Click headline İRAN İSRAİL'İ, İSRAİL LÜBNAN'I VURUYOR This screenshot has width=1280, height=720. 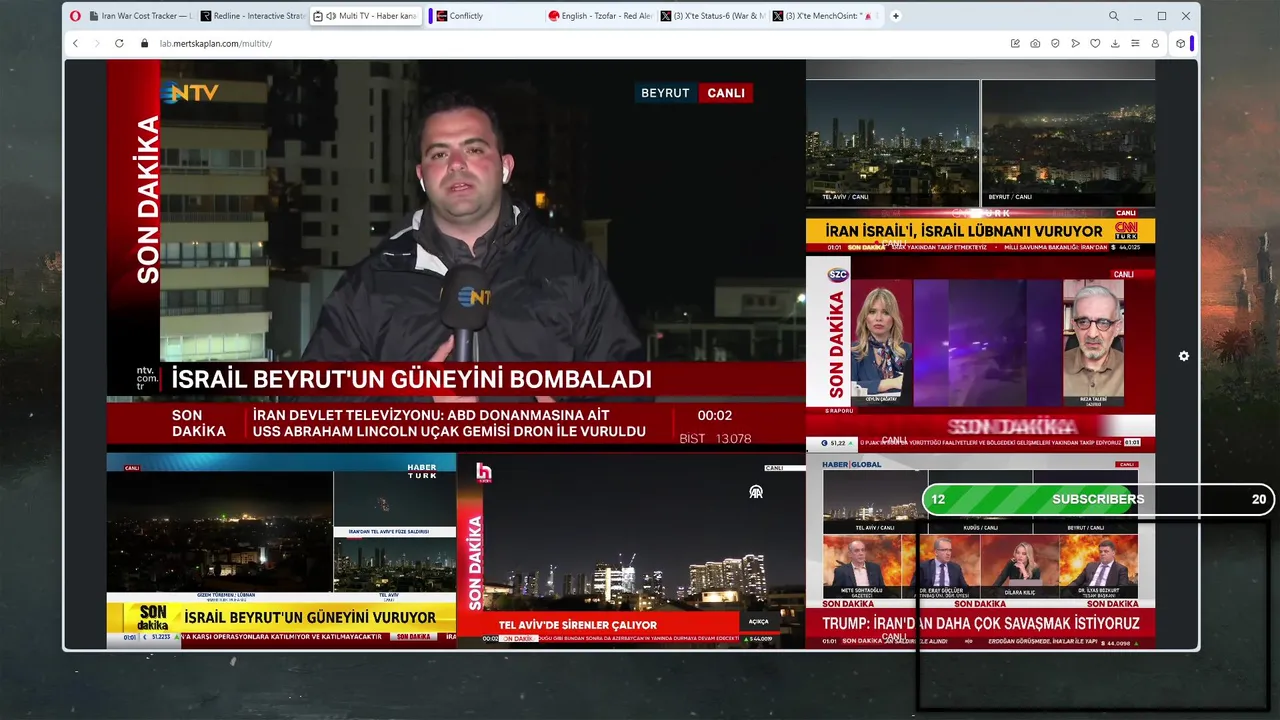[x=964, y=231]
